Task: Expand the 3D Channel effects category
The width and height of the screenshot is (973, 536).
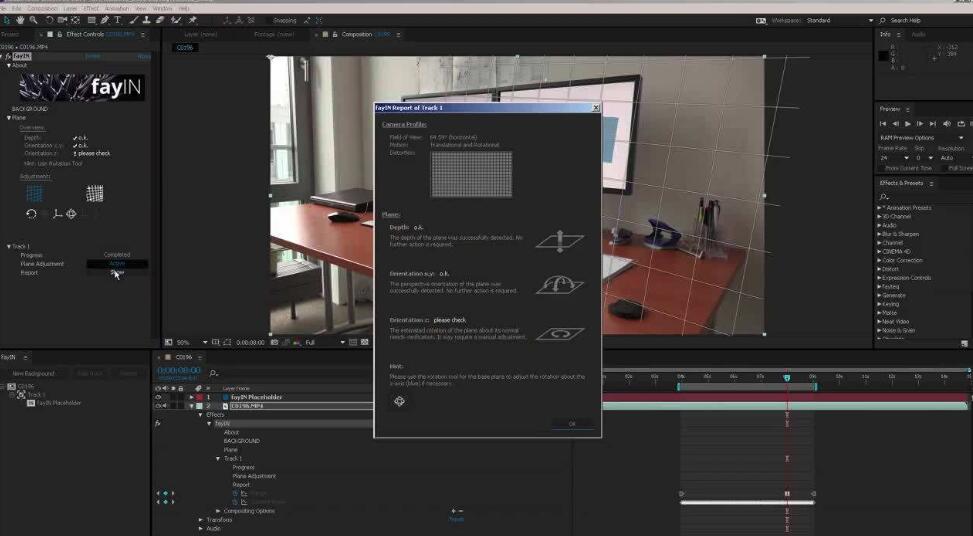Action: [x=879, y=217]
